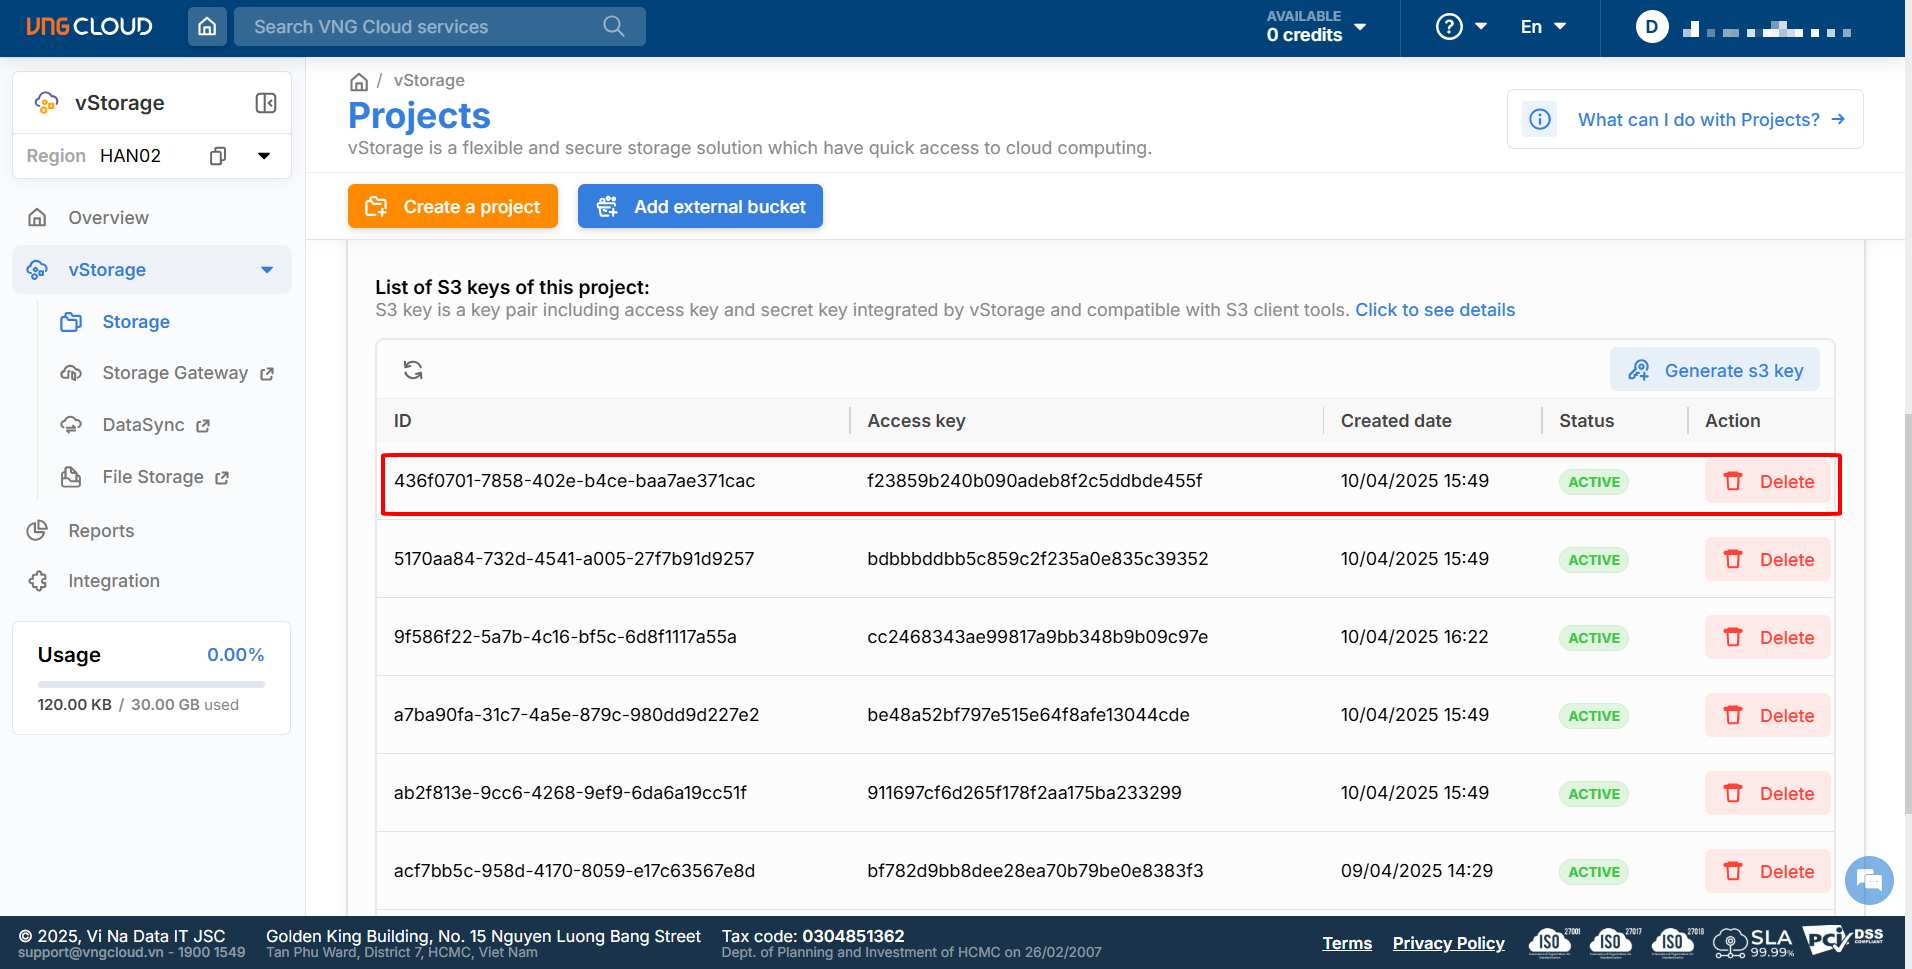The image size is (1912, 969).
Task: Copy the HAN02 region name
Action: [218, 156]
